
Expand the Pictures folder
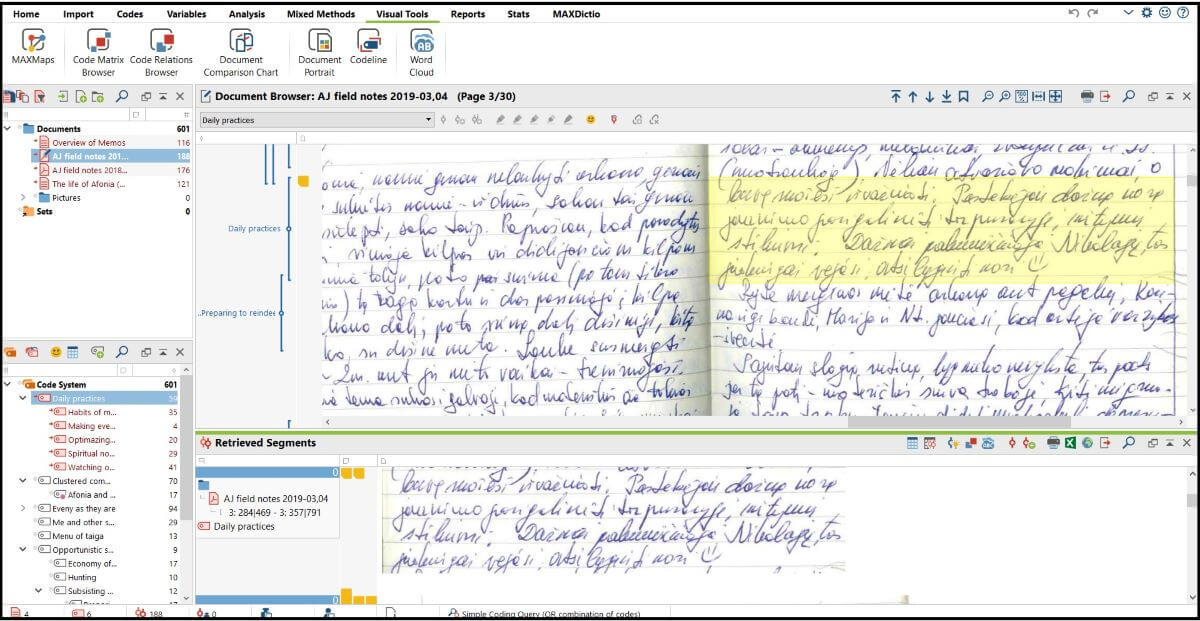pyautogui.click(x=23, y=198)
